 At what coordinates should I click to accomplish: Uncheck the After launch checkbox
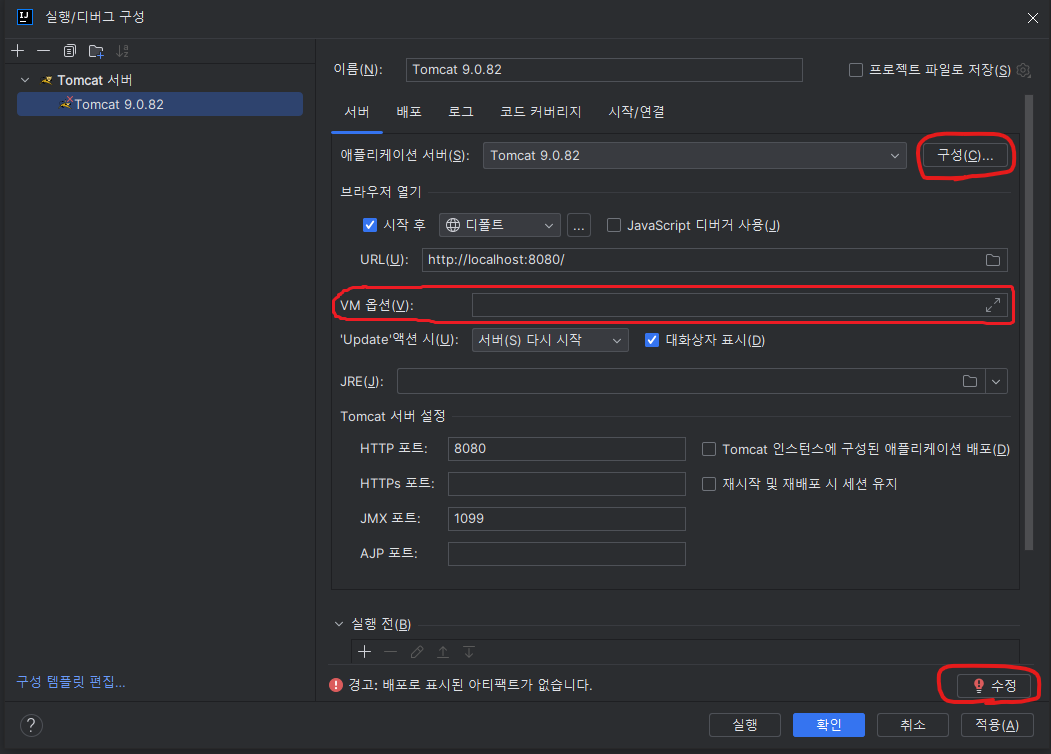point(369,225)
